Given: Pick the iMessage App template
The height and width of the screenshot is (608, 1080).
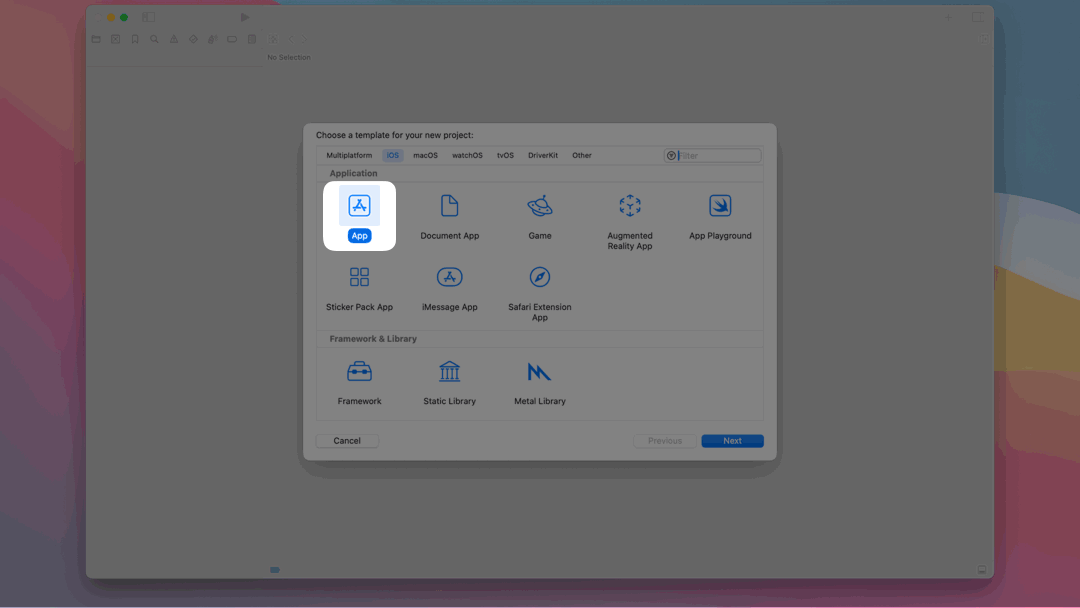Looking at the screenshot, I should pyautogui.click(x=449, y=277).
